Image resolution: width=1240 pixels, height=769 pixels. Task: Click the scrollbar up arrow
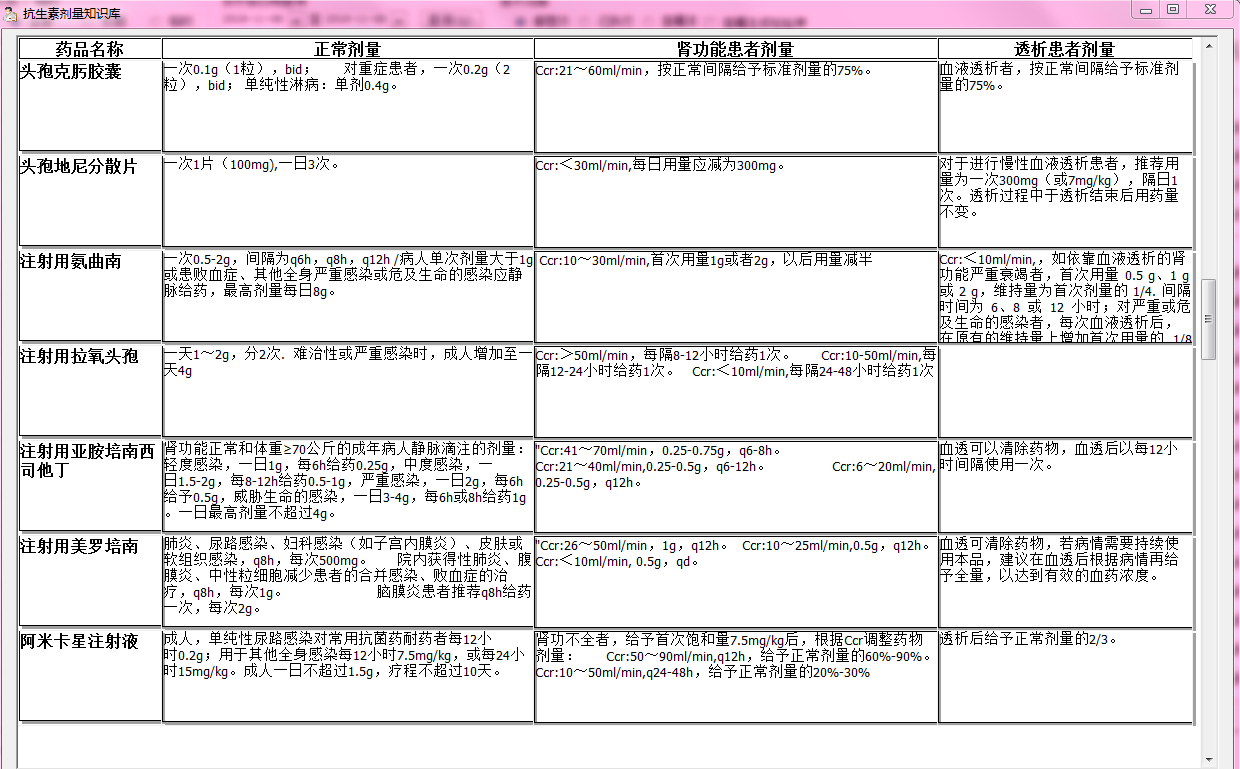tap(1208, 45)
